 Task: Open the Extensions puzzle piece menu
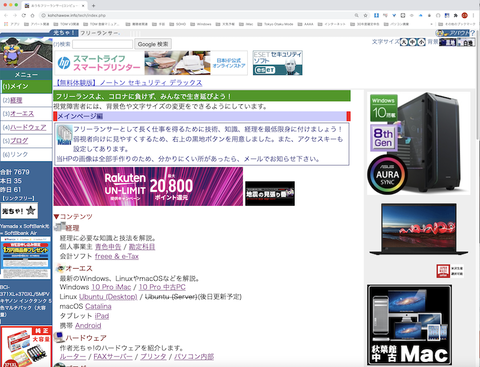point(455,15)
